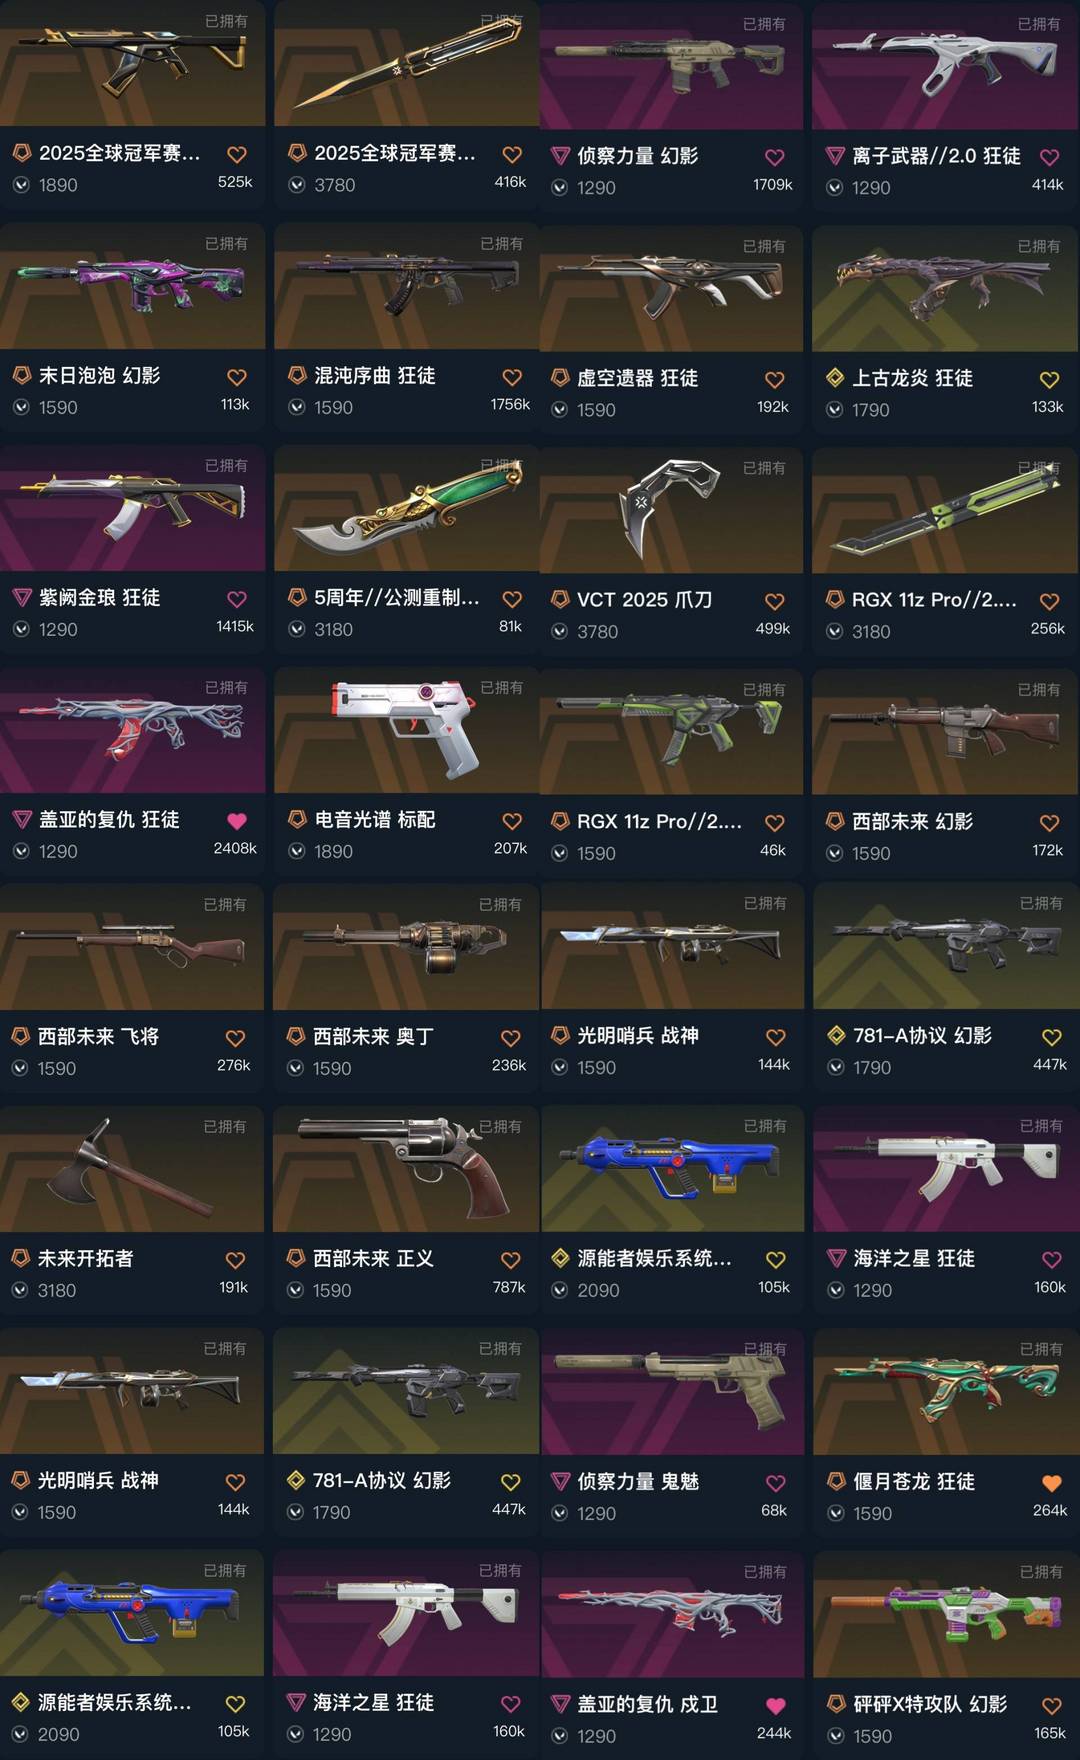Image resolution: width=1080 pixels, height=1760 pixels.
Task: Open the 虚空遗器 狂徒 weapon thumbnail
Action: pos(671,288)
